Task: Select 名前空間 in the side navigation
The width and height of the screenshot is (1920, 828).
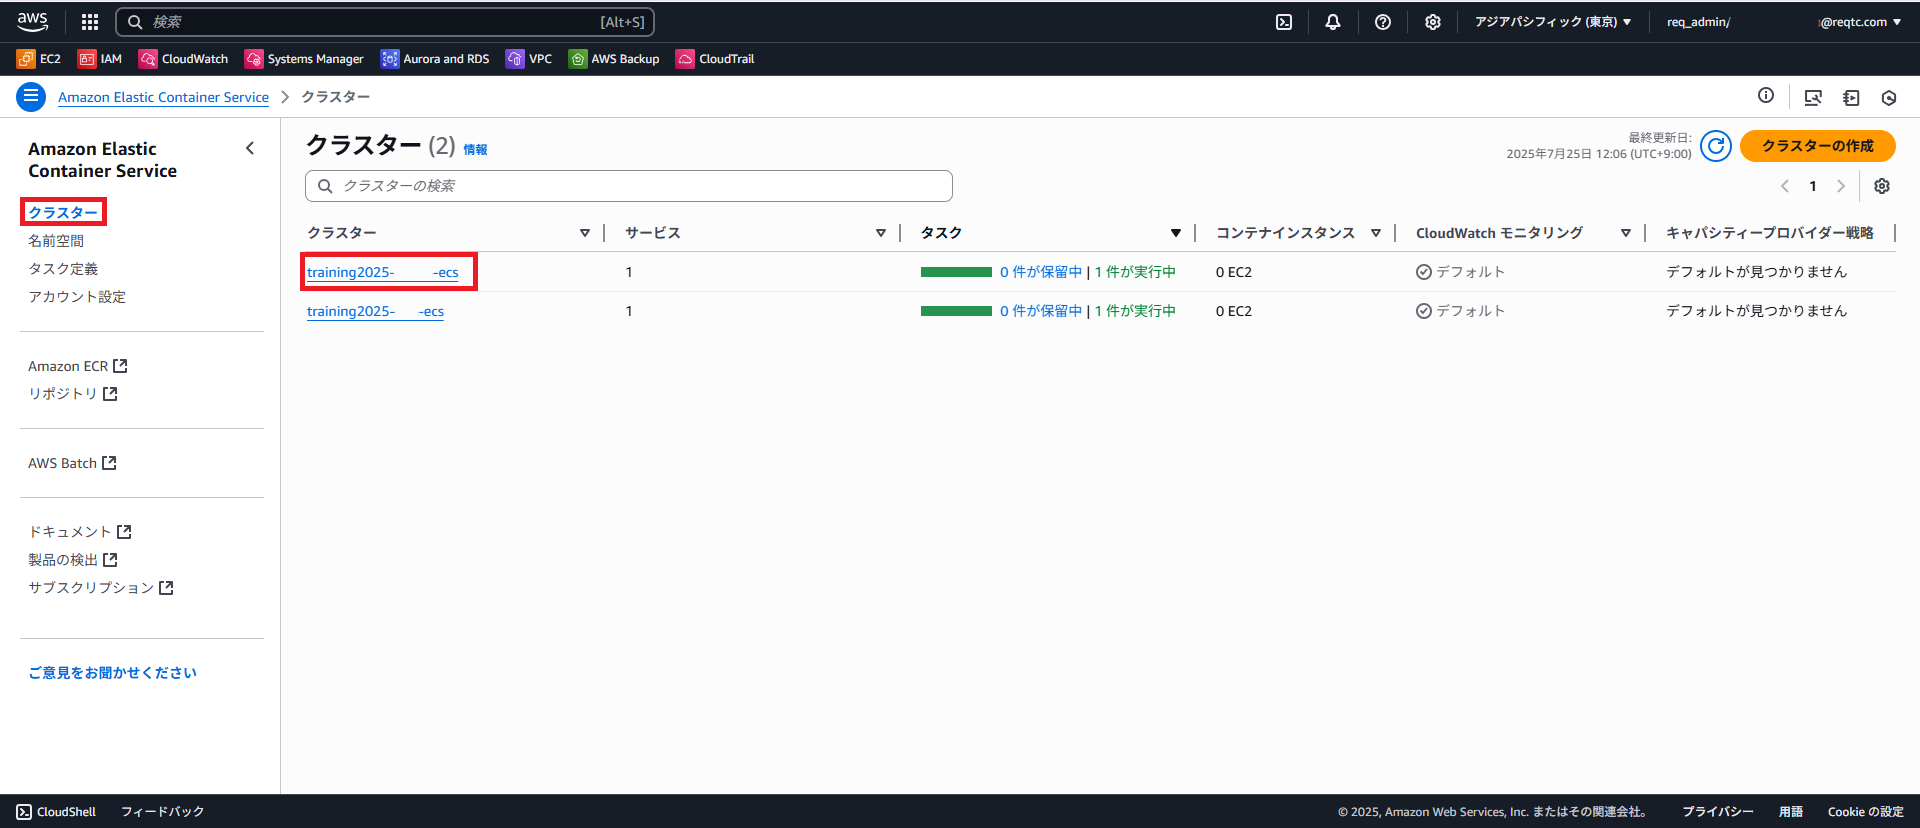Action: [56, 241]
